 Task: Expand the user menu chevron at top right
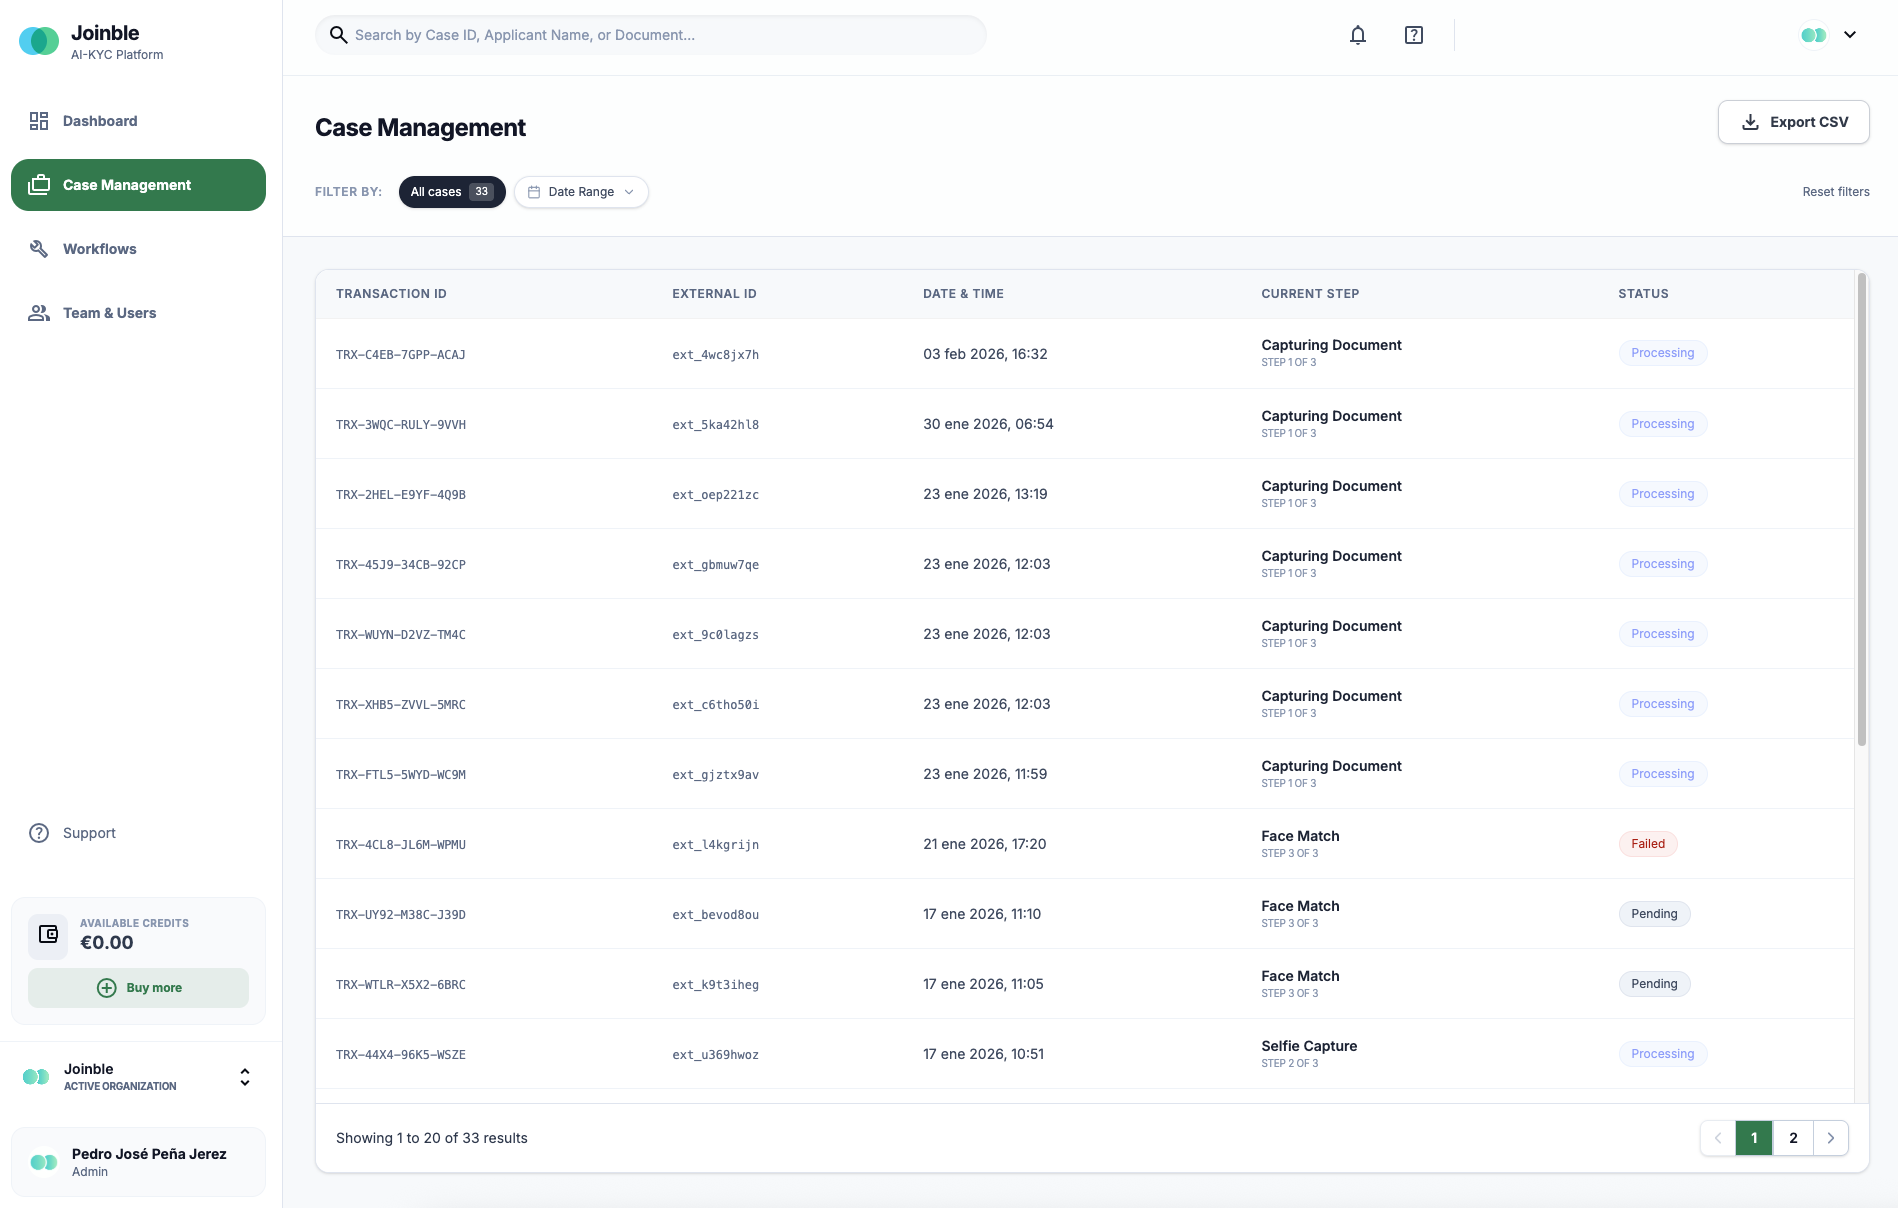[x=1851, y=34]
